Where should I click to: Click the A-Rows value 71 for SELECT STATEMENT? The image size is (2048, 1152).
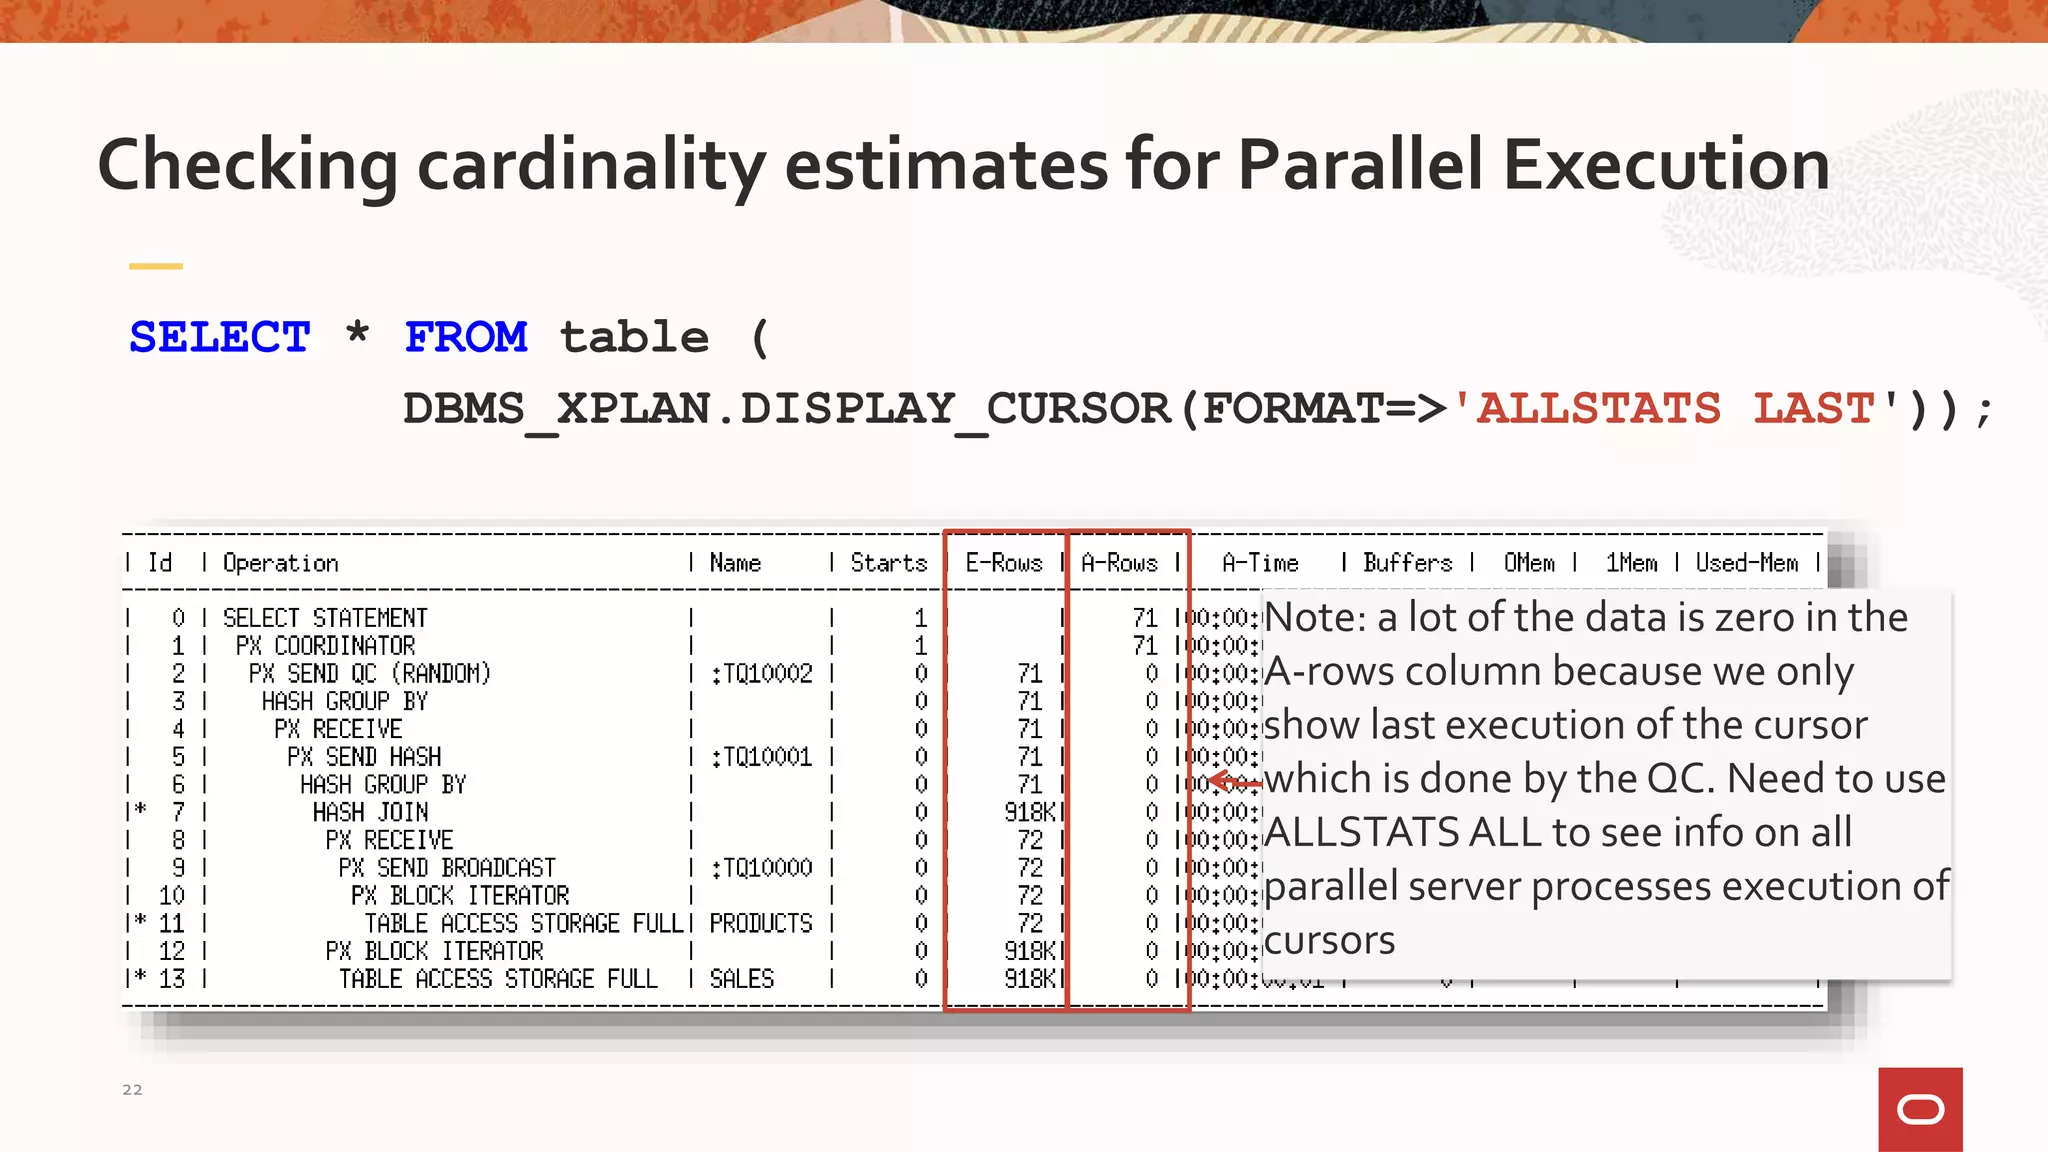(x=1145, y=618)
